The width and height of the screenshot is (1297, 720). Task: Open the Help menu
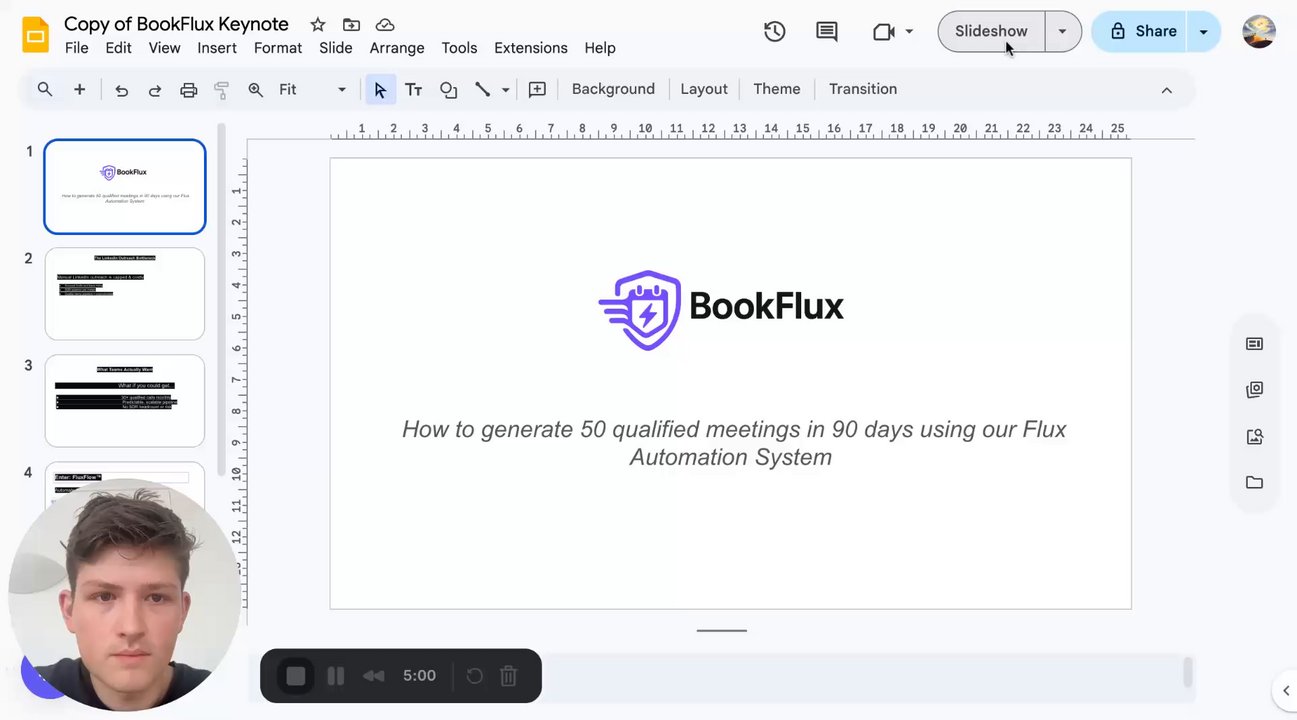pos(600,48)
